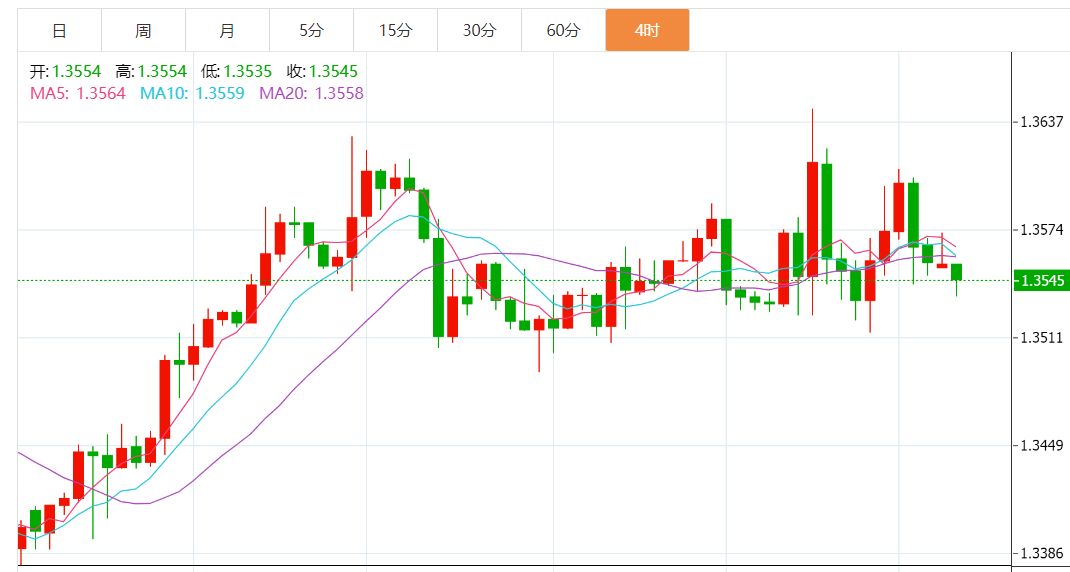Click the 1.3386 price axis label
The width and height of the screenshot is (1070, 572).
click(x=1040, y=553)
